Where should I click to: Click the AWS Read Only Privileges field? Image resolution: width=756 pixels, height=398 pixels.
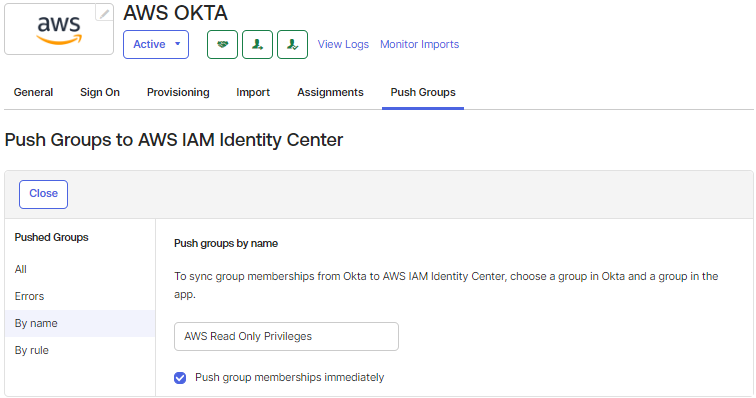click(x=286, y=336)
